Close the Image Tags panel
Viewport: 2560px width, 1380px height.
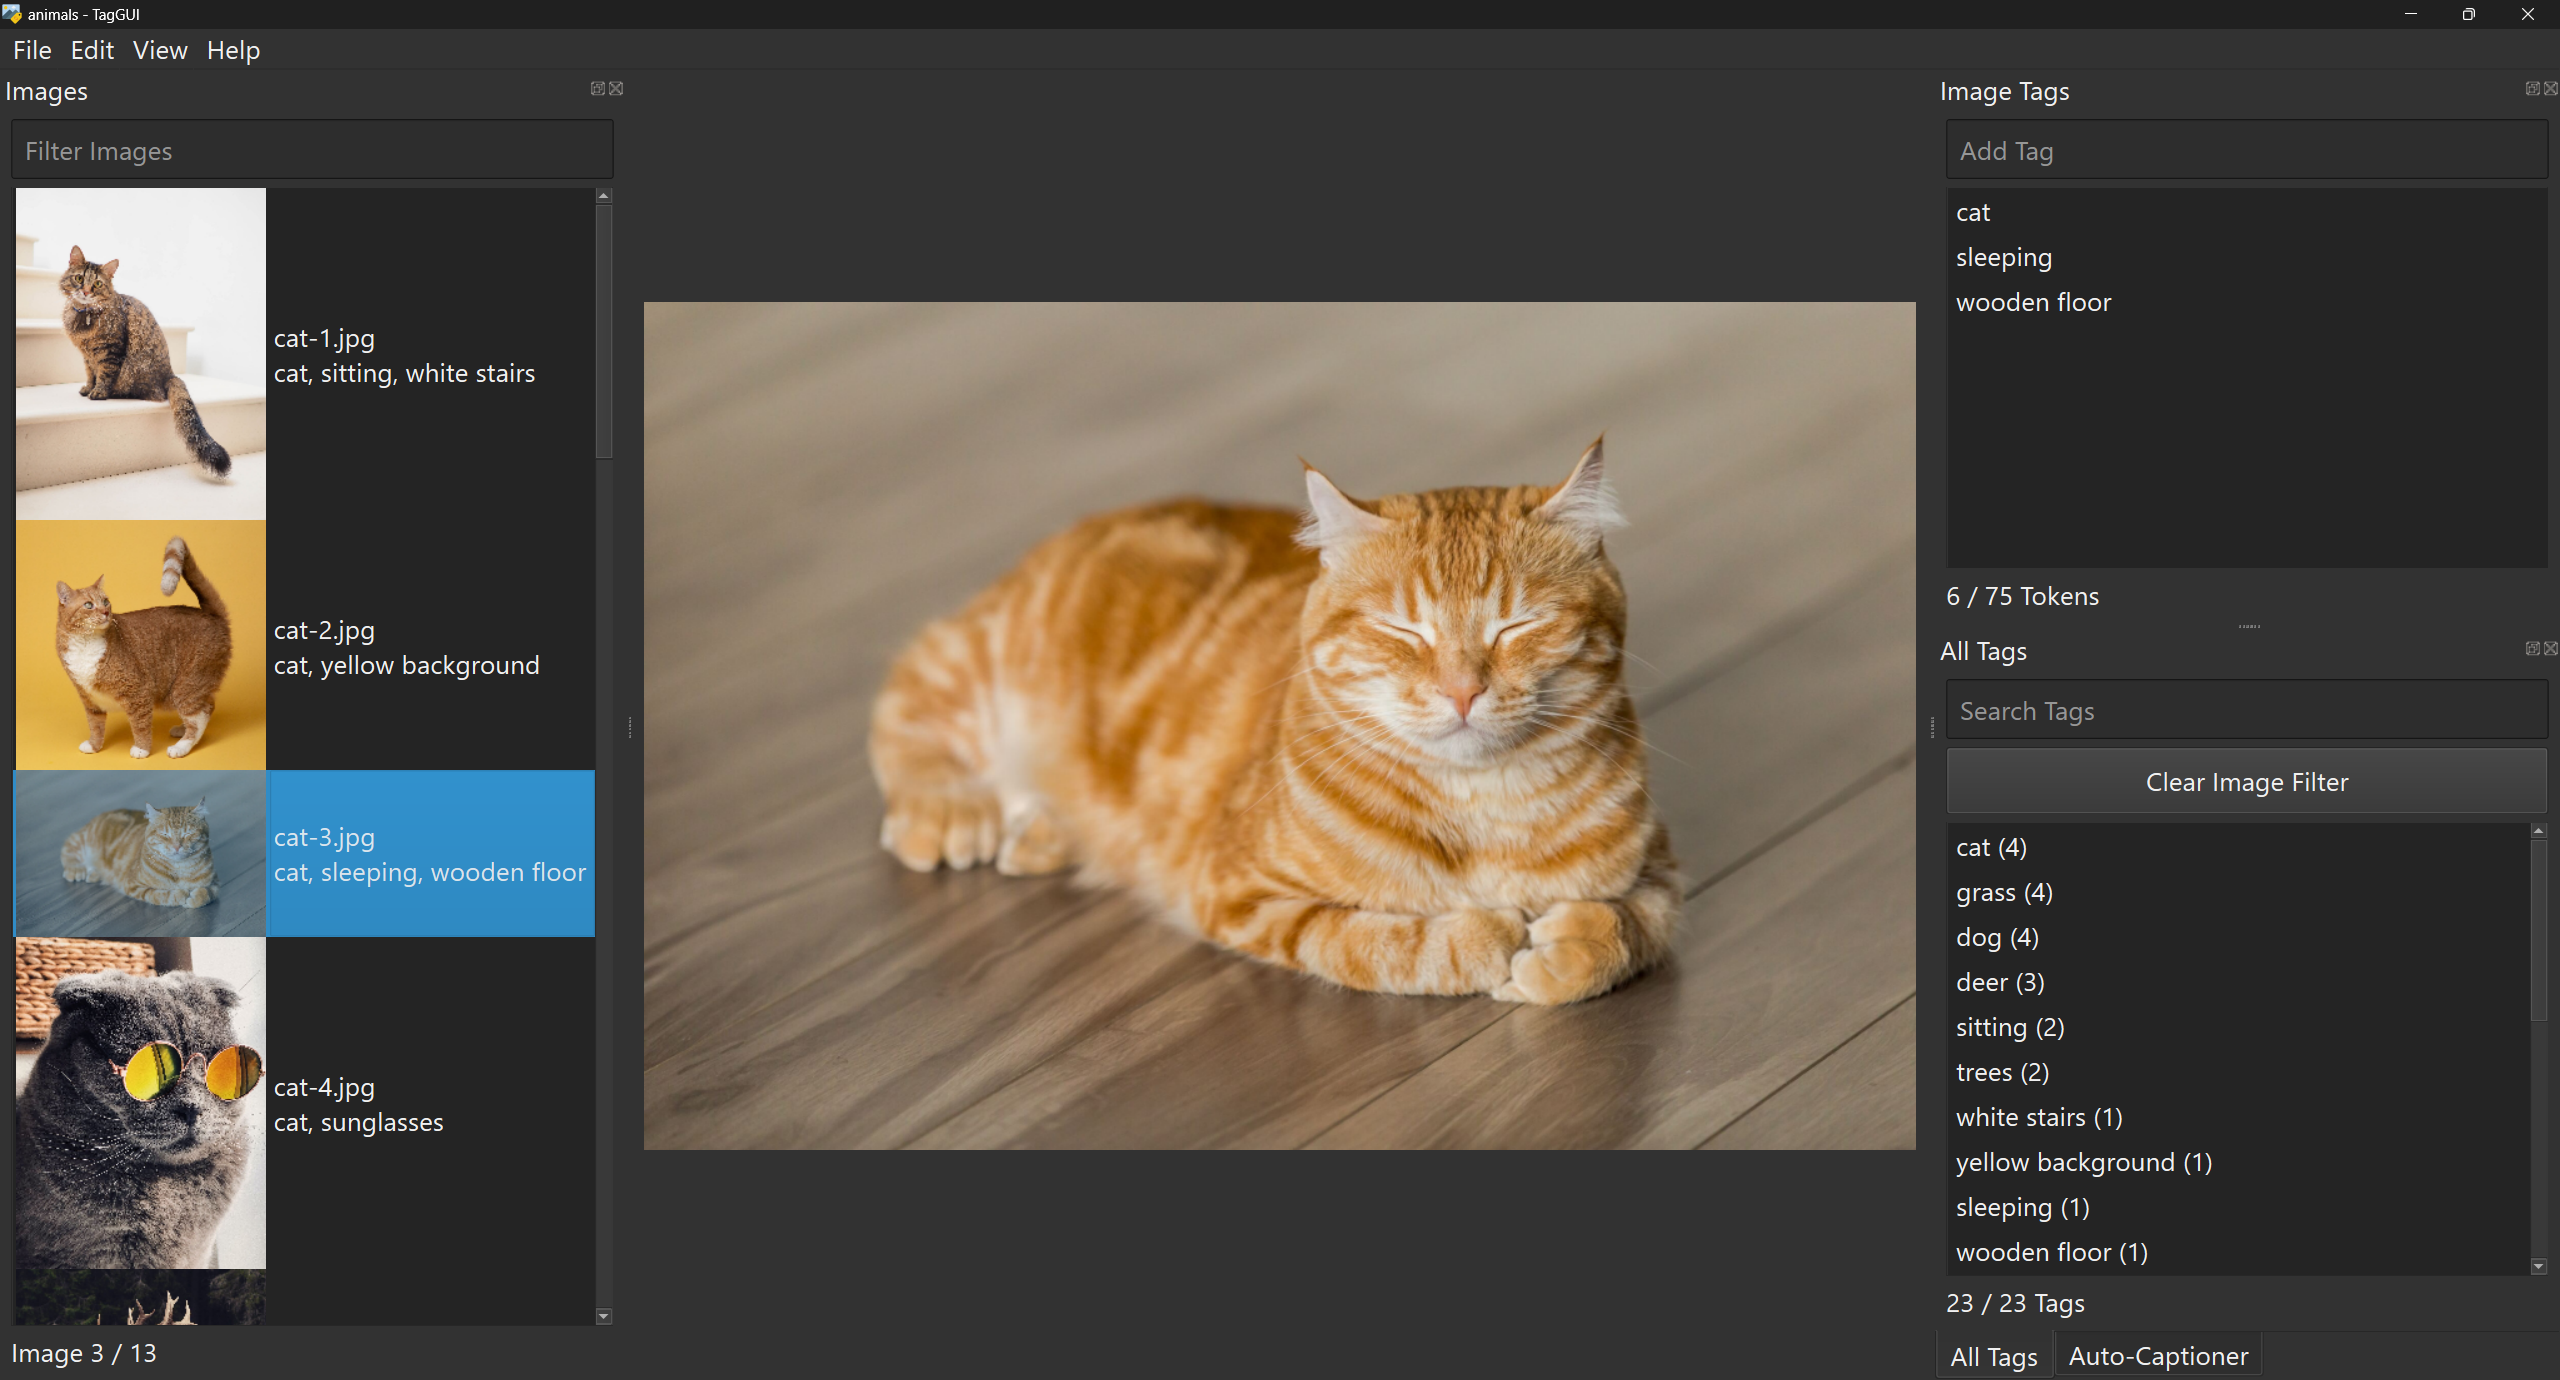[x=2551, y=88]
